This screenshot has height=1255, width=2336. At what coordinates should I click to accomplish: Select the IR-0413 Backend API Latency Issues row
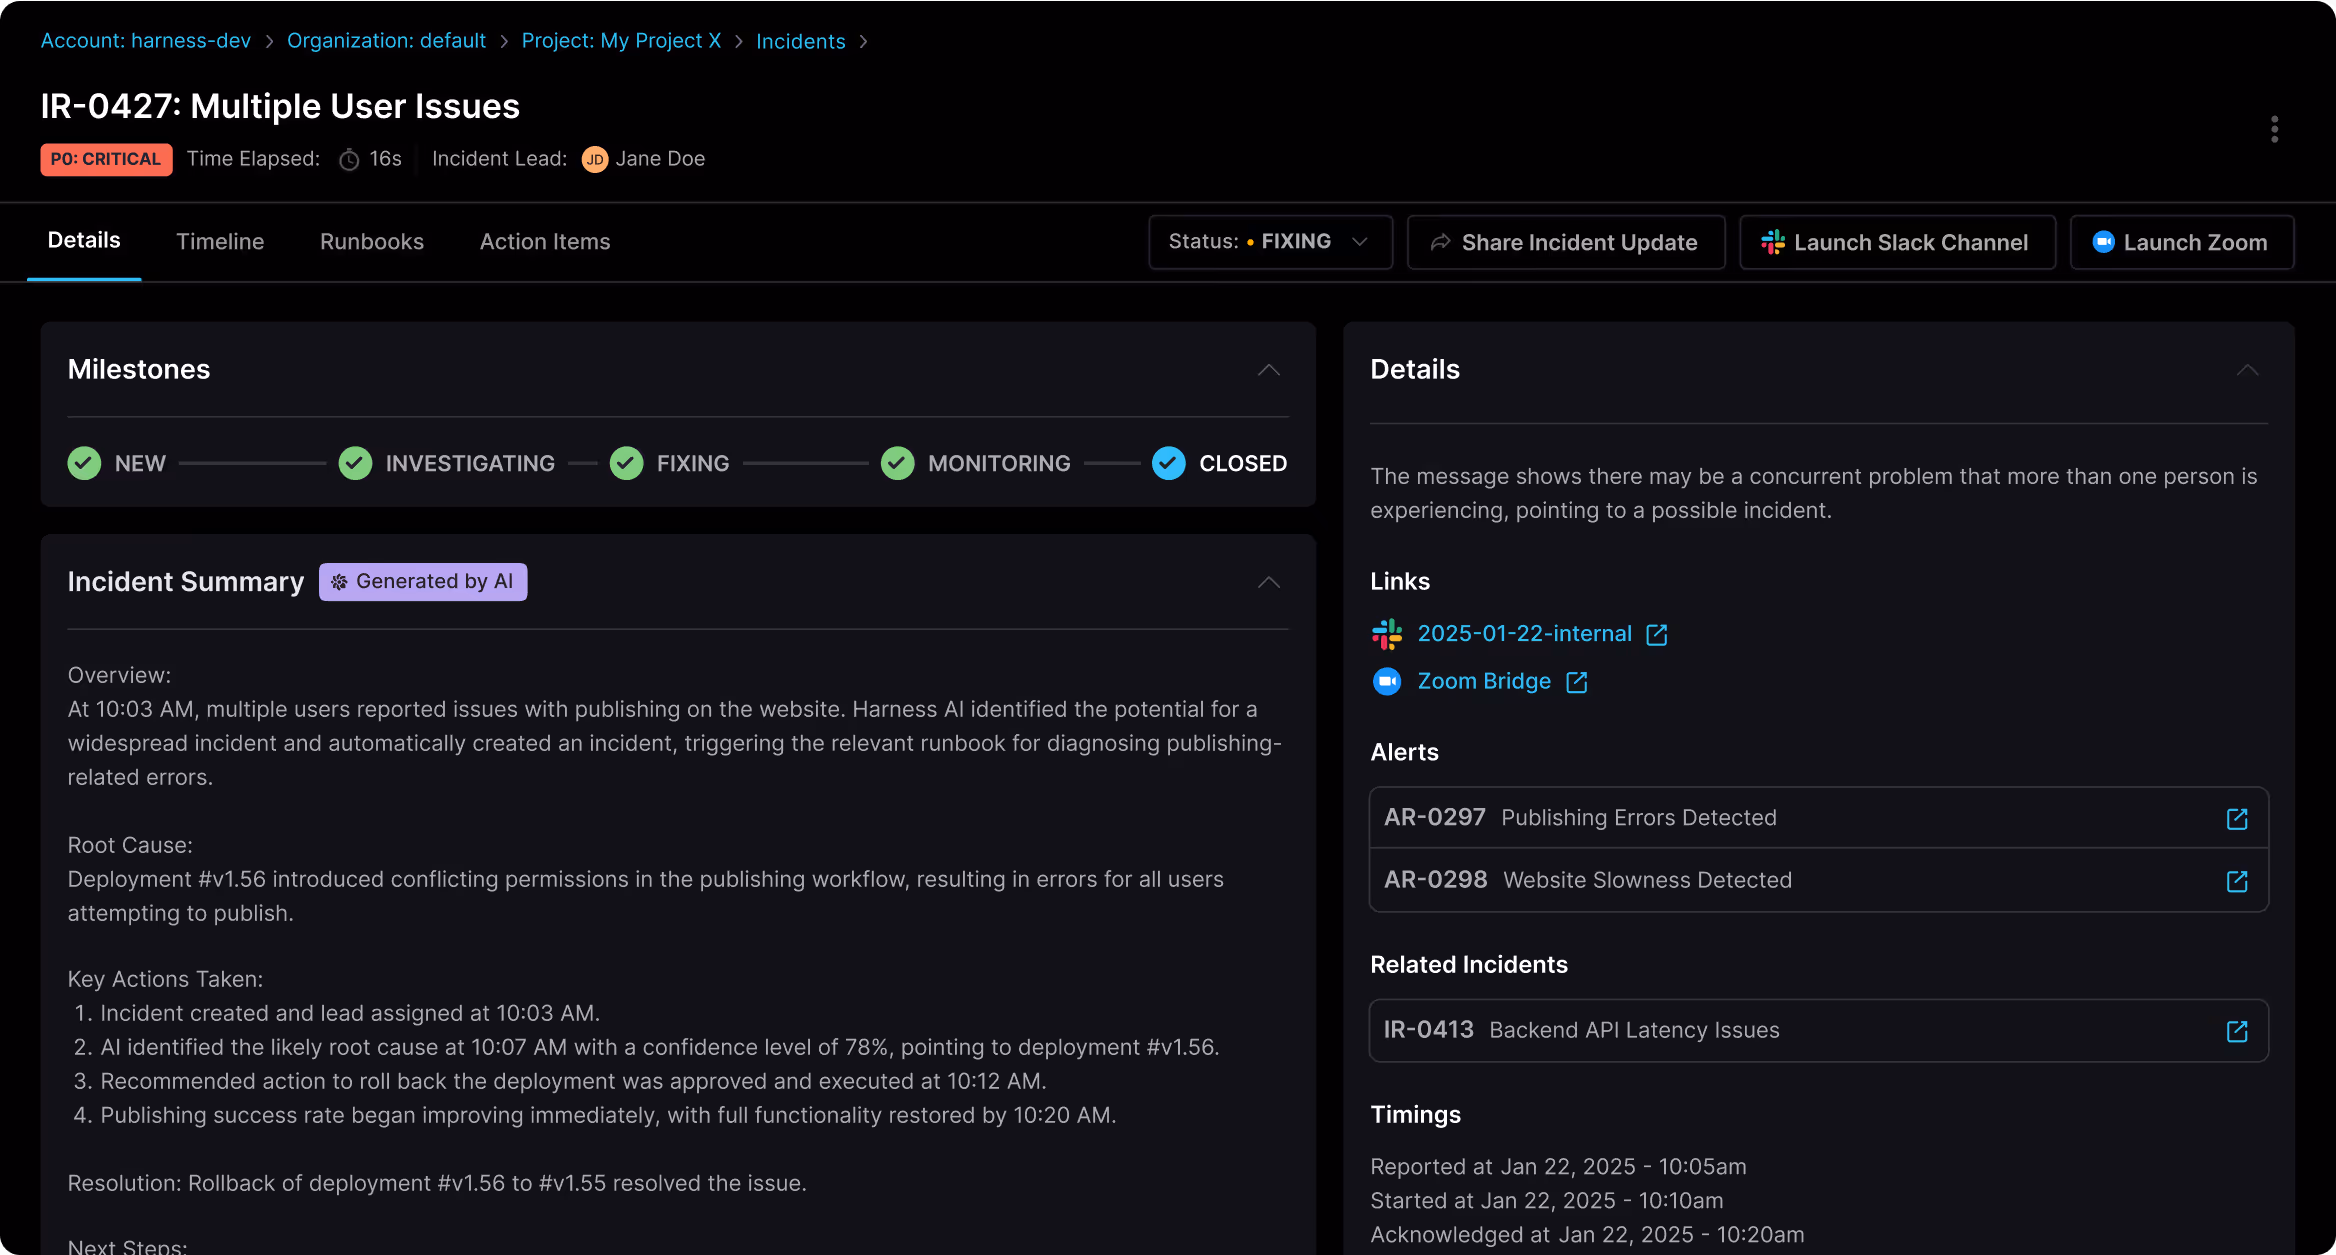pos(1818,1030)
